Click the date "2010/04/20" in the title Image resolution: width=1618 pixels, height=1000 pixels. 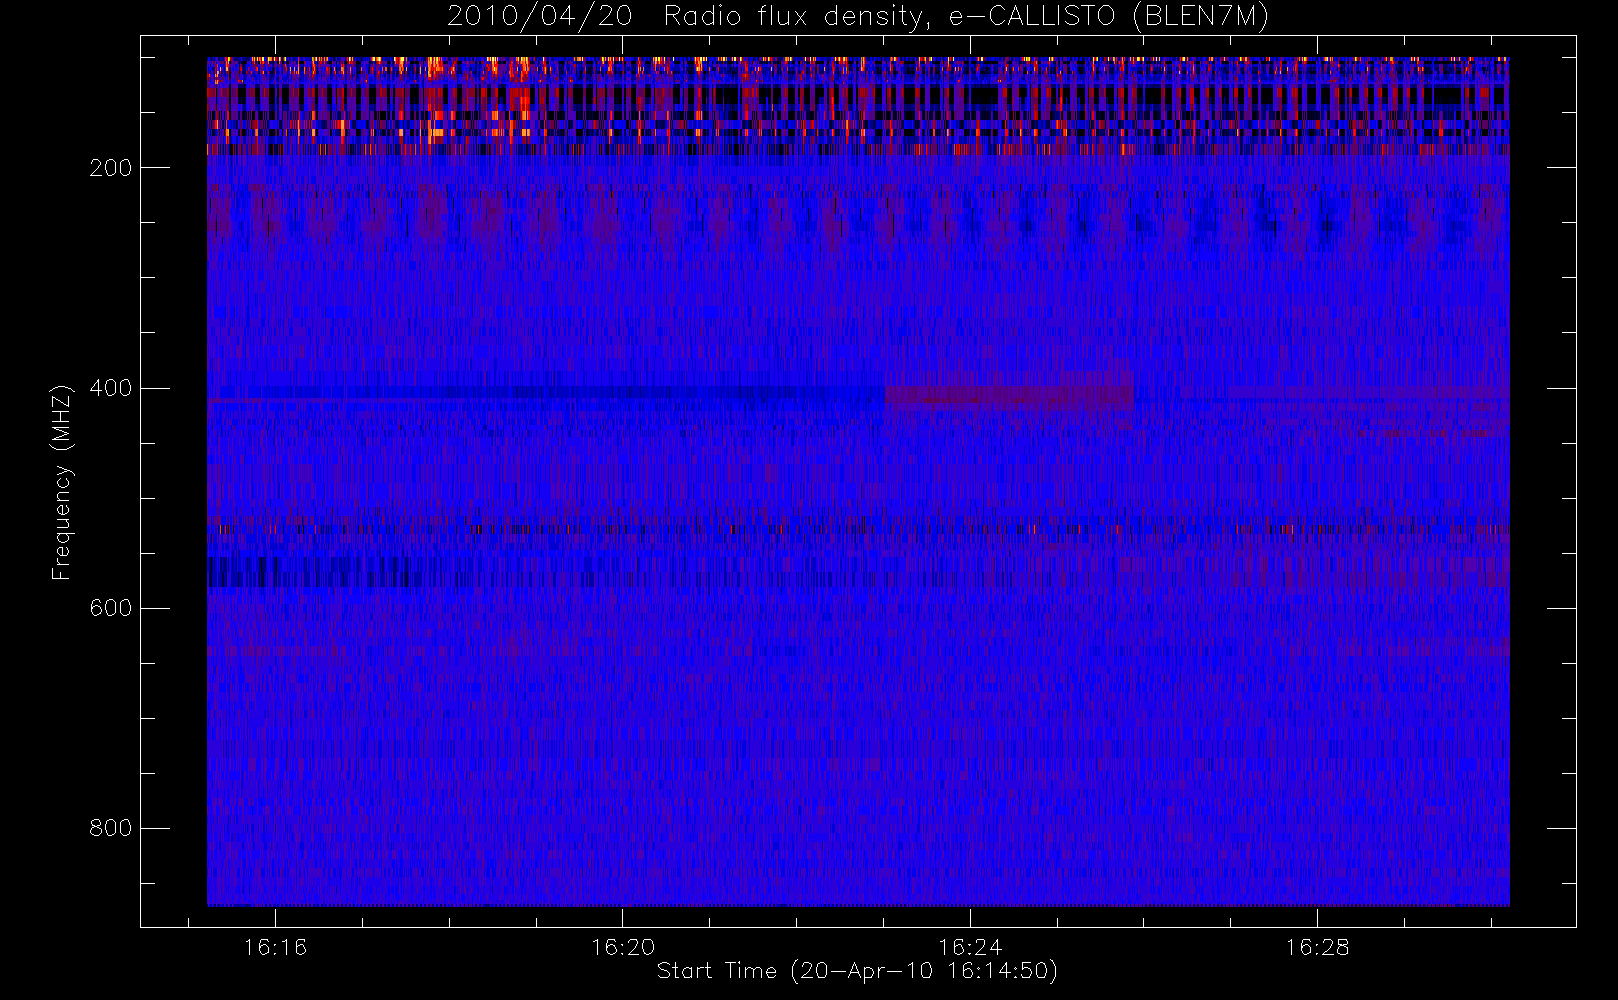tap(540, 17)
